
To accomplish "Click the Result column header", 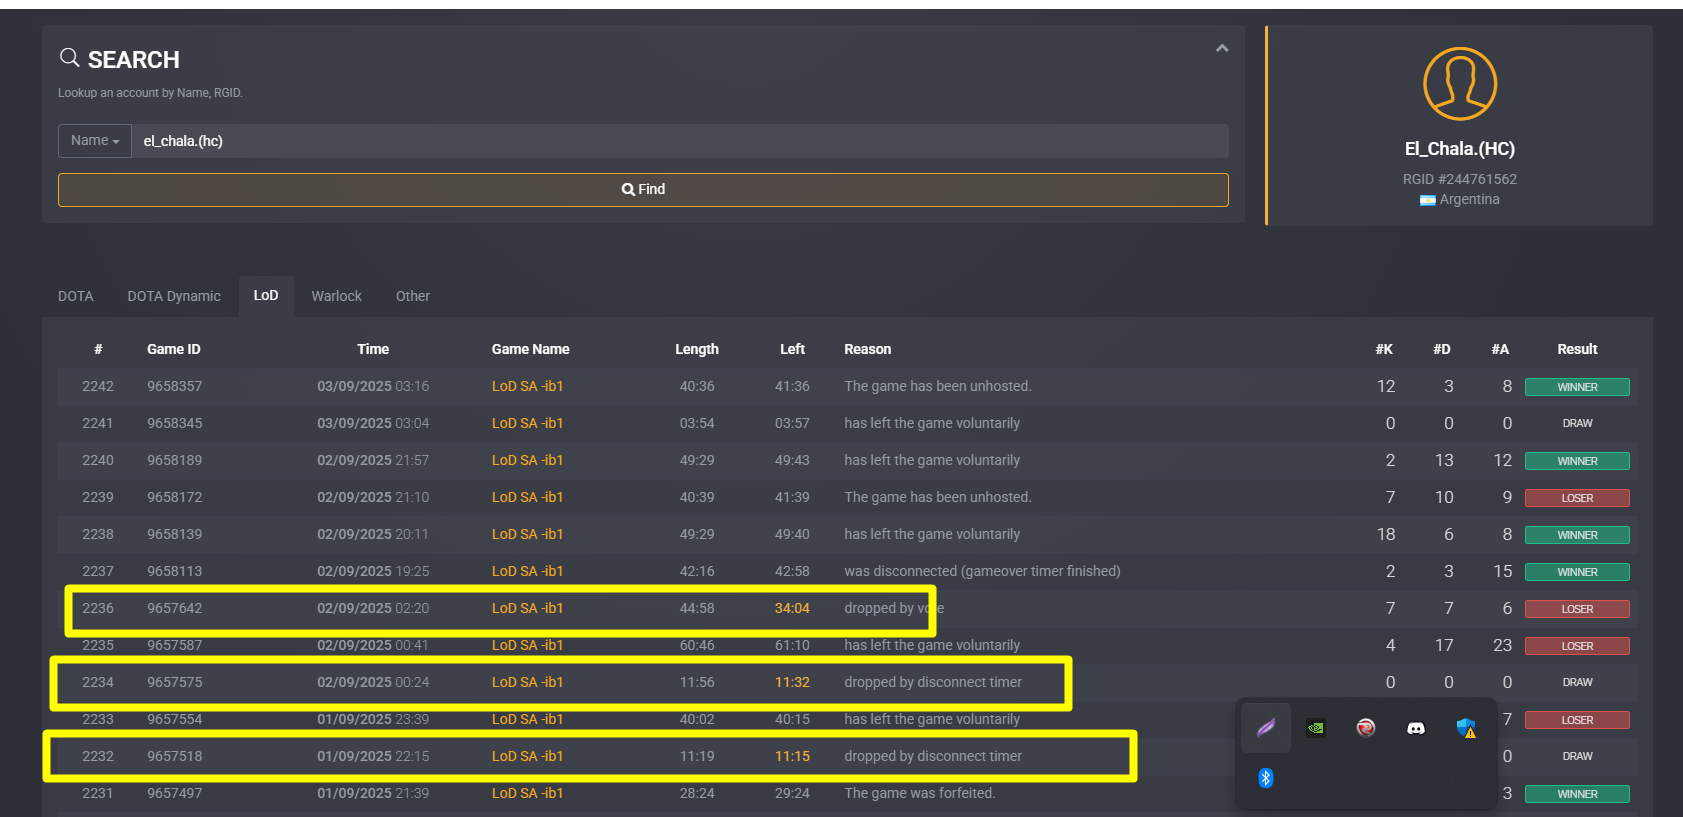I will pos(1577,349).
